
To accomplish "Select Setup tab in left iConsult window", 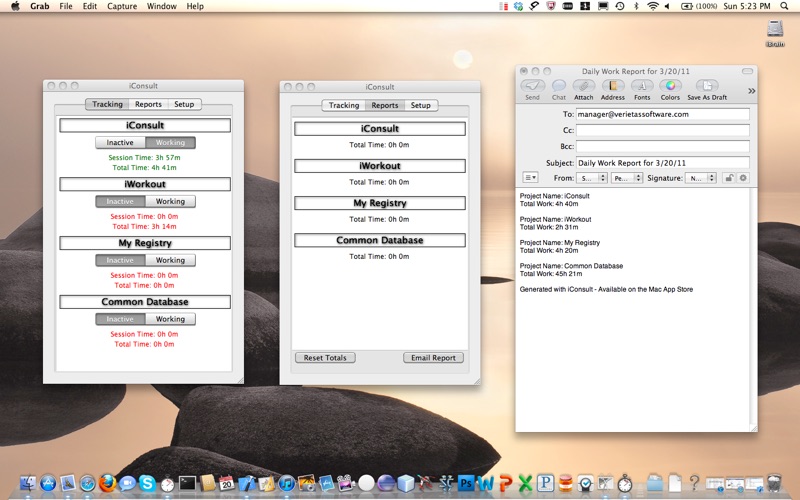I will coord(184,104).
